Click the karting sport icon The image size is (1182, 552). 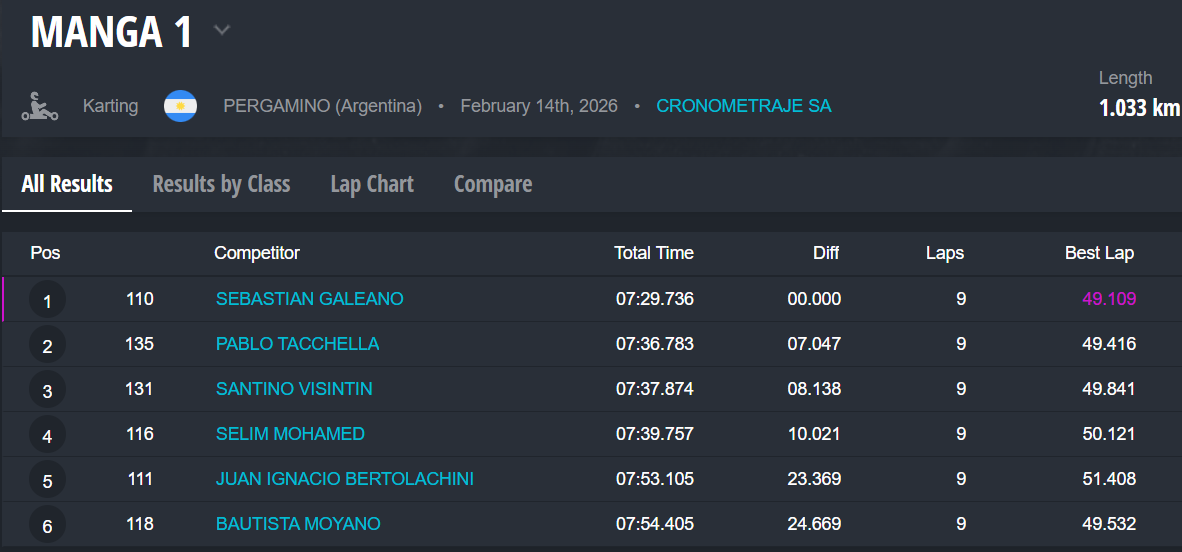click(x=39, y=106)
